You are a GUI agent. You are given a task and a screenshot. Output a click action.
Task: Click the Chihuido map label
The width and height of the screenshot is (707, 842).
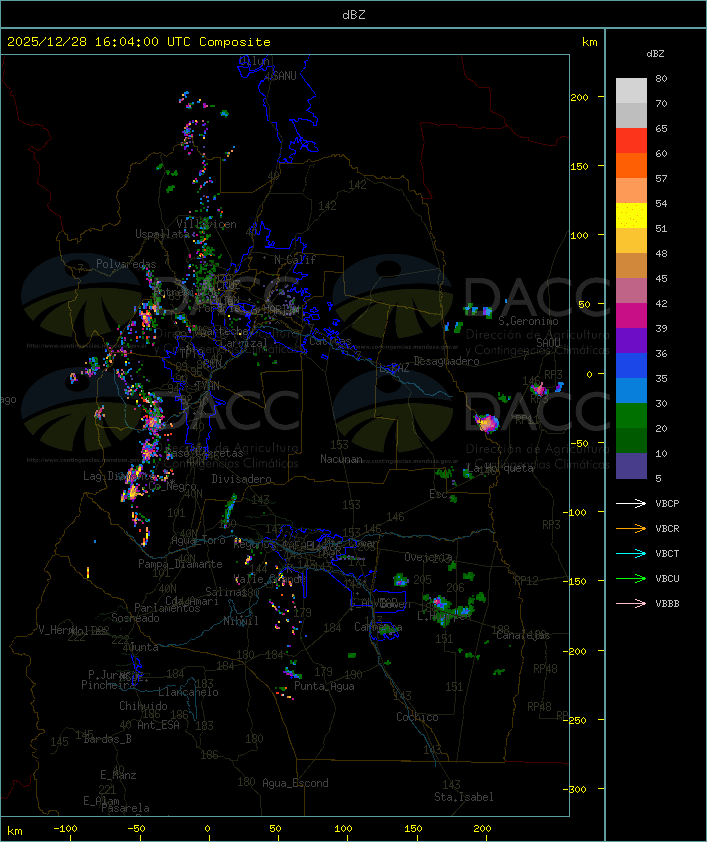(x=143, y=706)
